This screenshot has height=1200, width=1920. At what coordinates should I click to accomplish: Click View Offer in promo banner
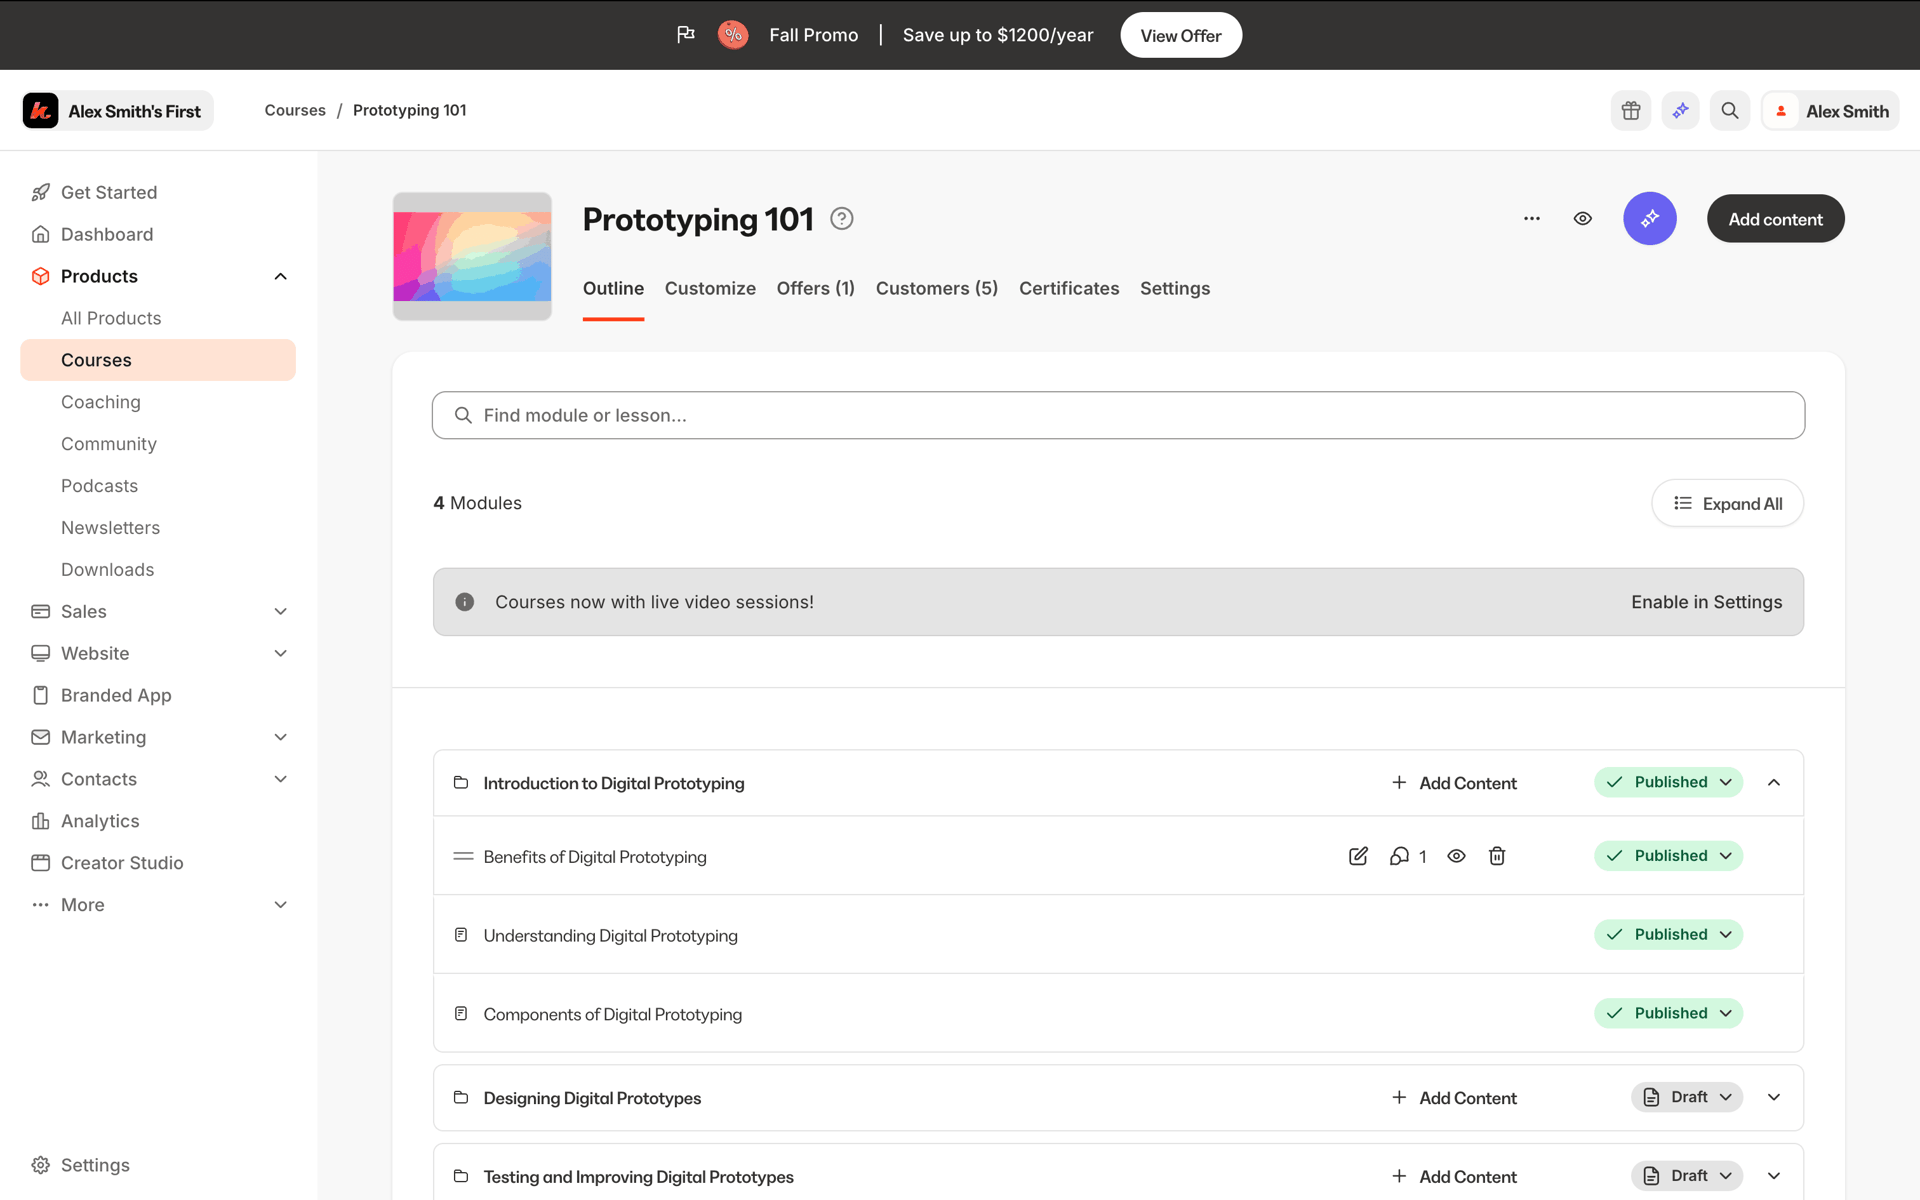(1181, 35)
